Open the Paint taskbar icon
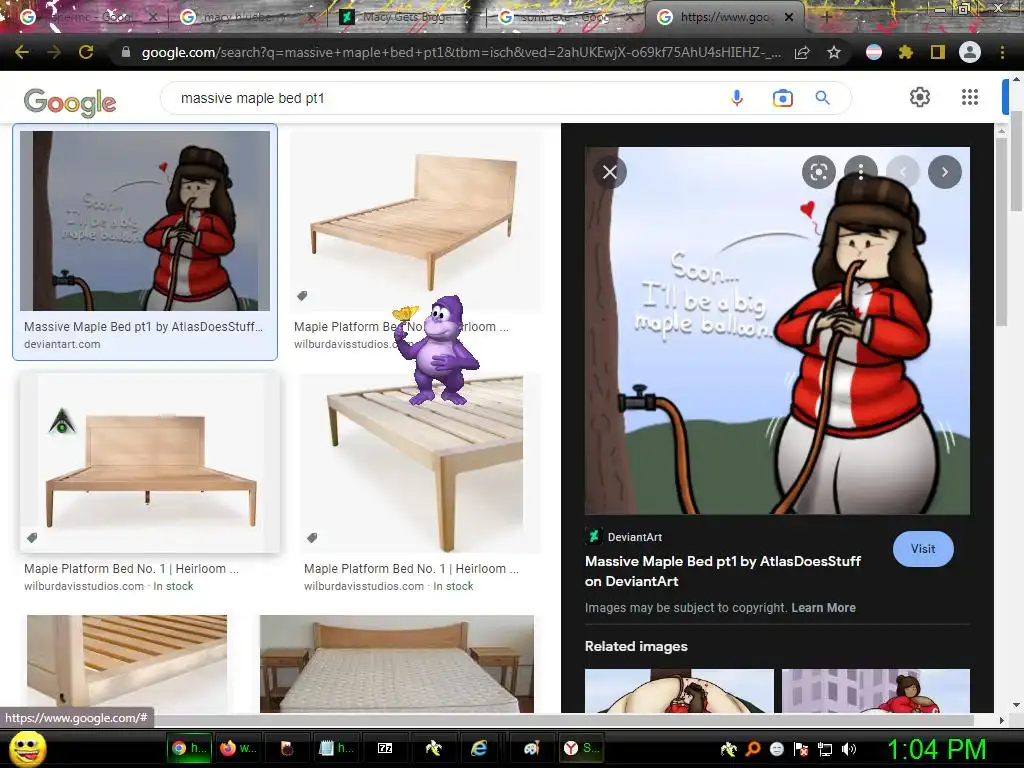This screenshot has width=1024, height=768. click(x=531, y=748)
